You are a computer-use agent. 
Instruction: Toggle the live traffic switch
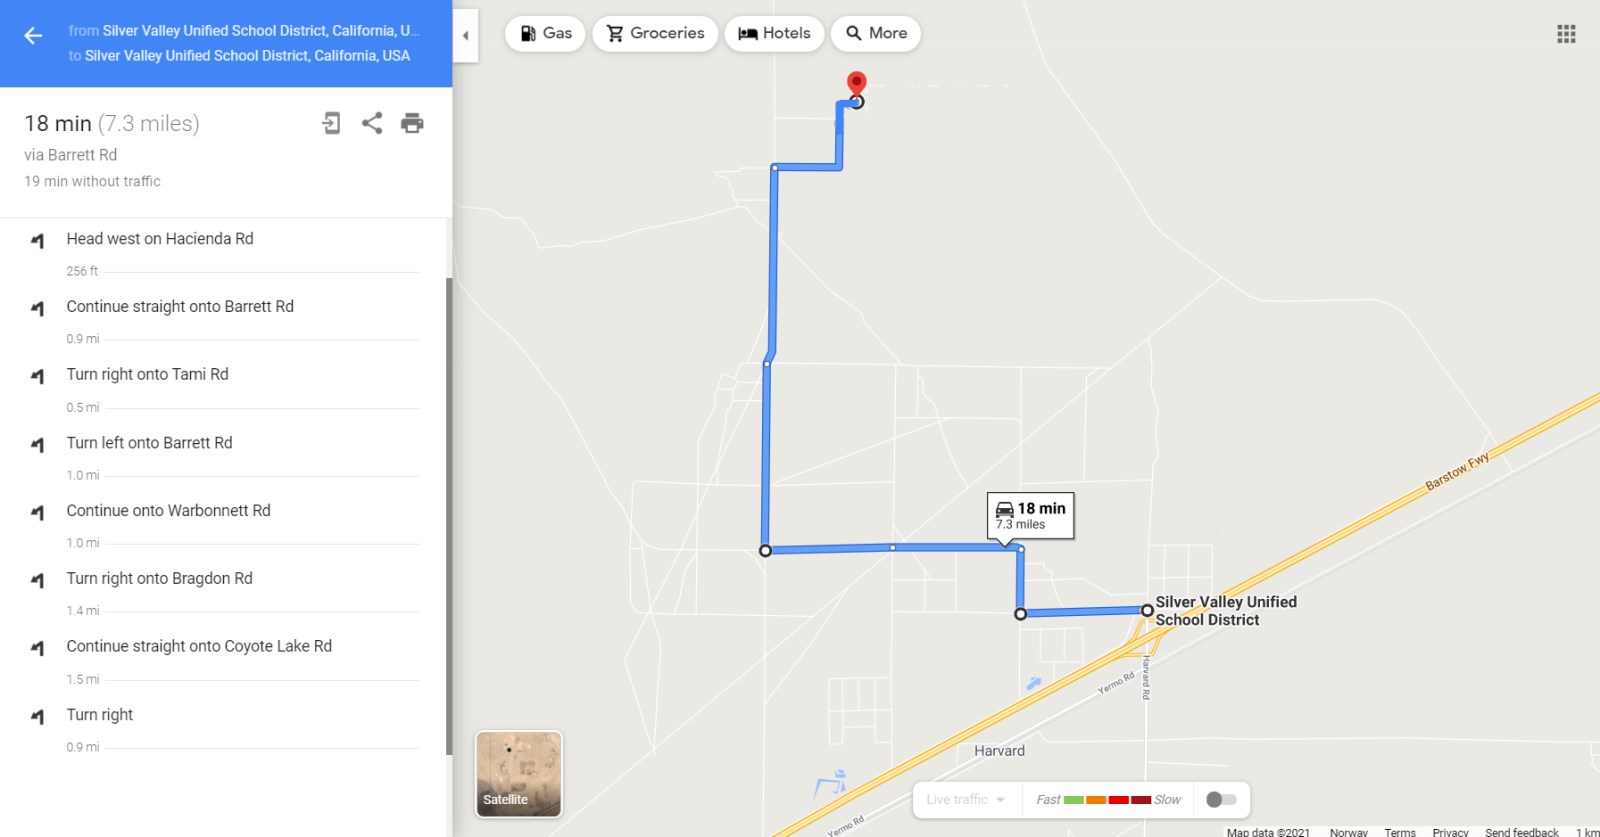[x=1221, y=799]
